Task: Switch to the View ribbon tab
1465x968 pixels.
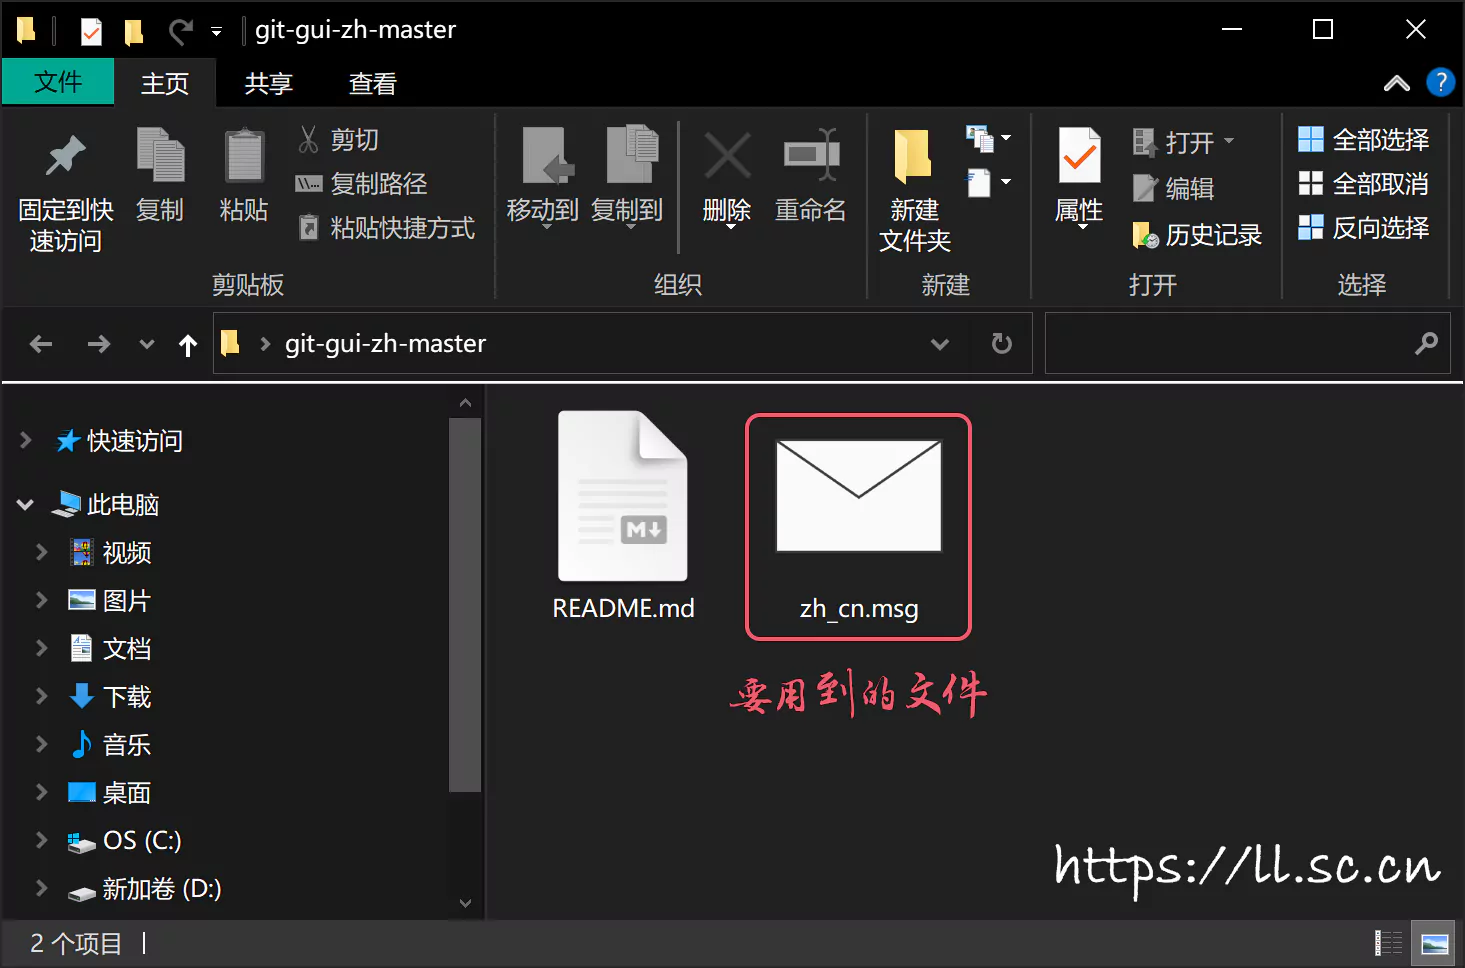Action: 372,84
